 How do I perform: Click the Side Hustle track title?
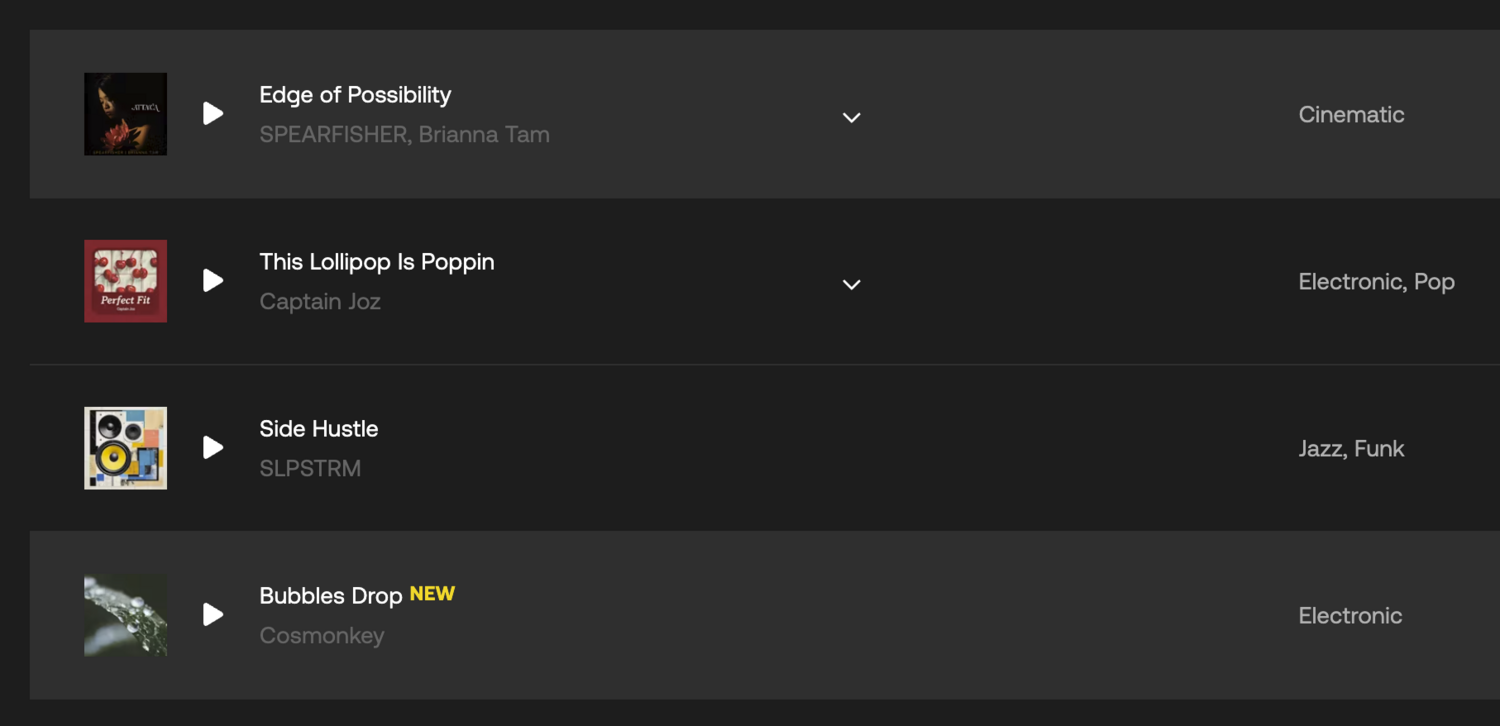tap(319, 429)
